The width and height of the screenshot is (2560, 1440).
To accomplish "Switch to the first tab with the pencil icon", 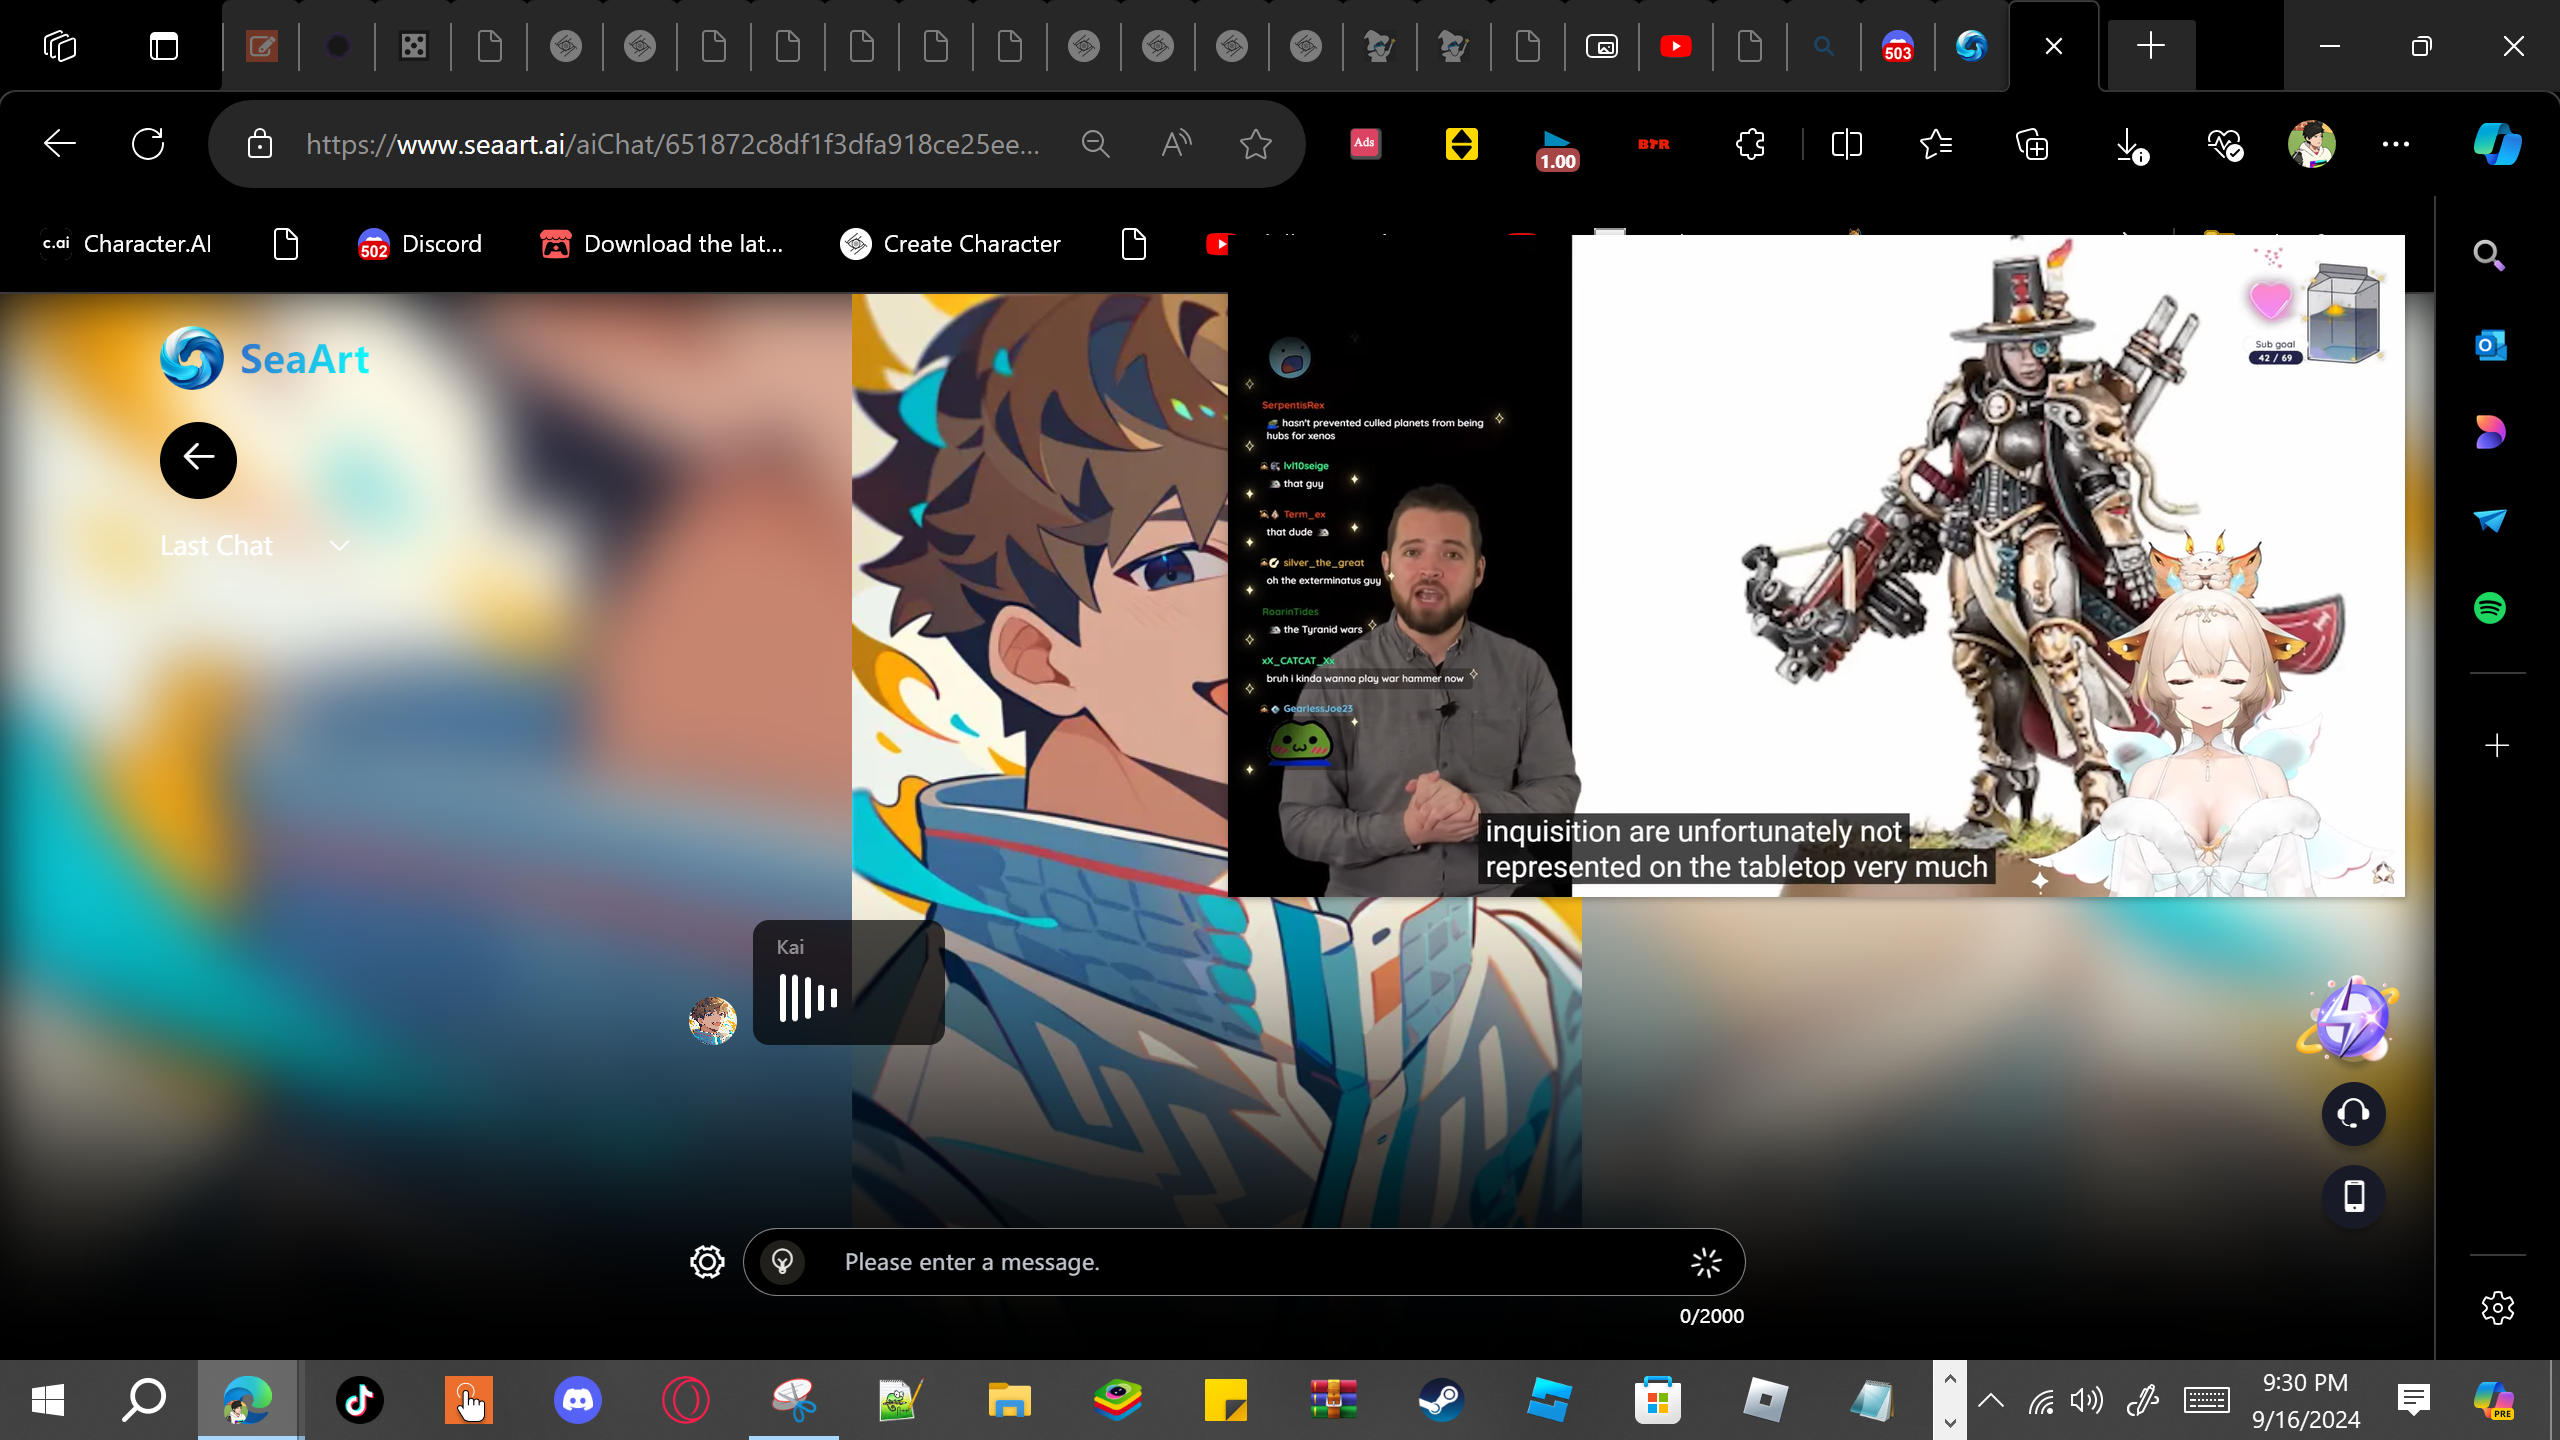I will click(262, 46).
